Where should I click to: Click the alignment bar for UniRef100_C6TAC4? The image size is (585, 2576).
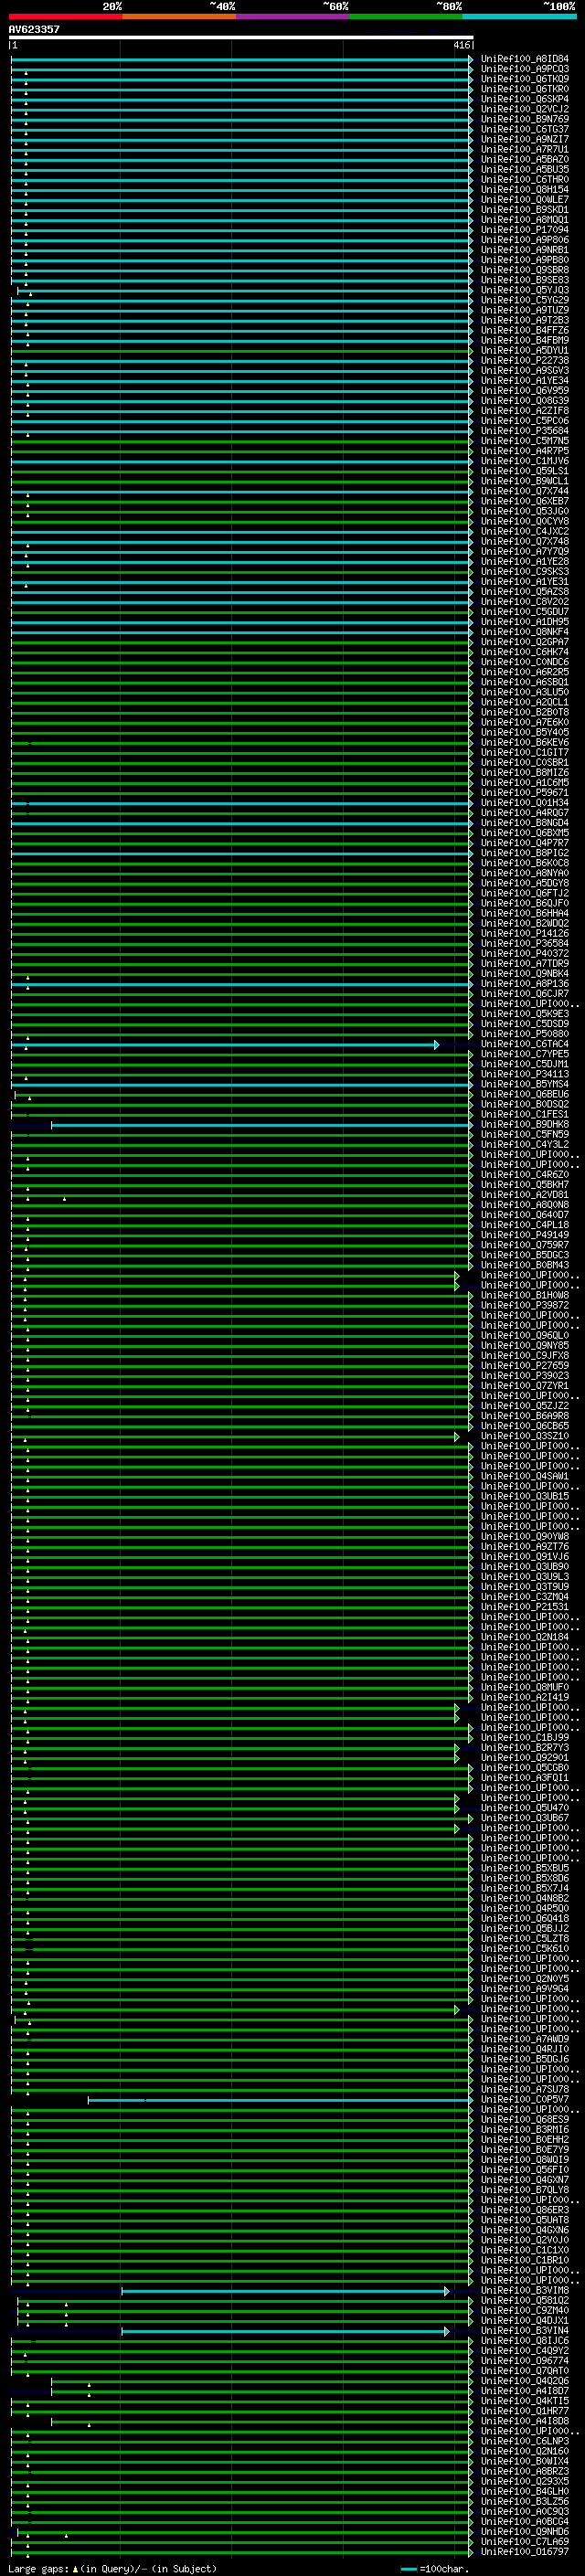(225, 1045)
